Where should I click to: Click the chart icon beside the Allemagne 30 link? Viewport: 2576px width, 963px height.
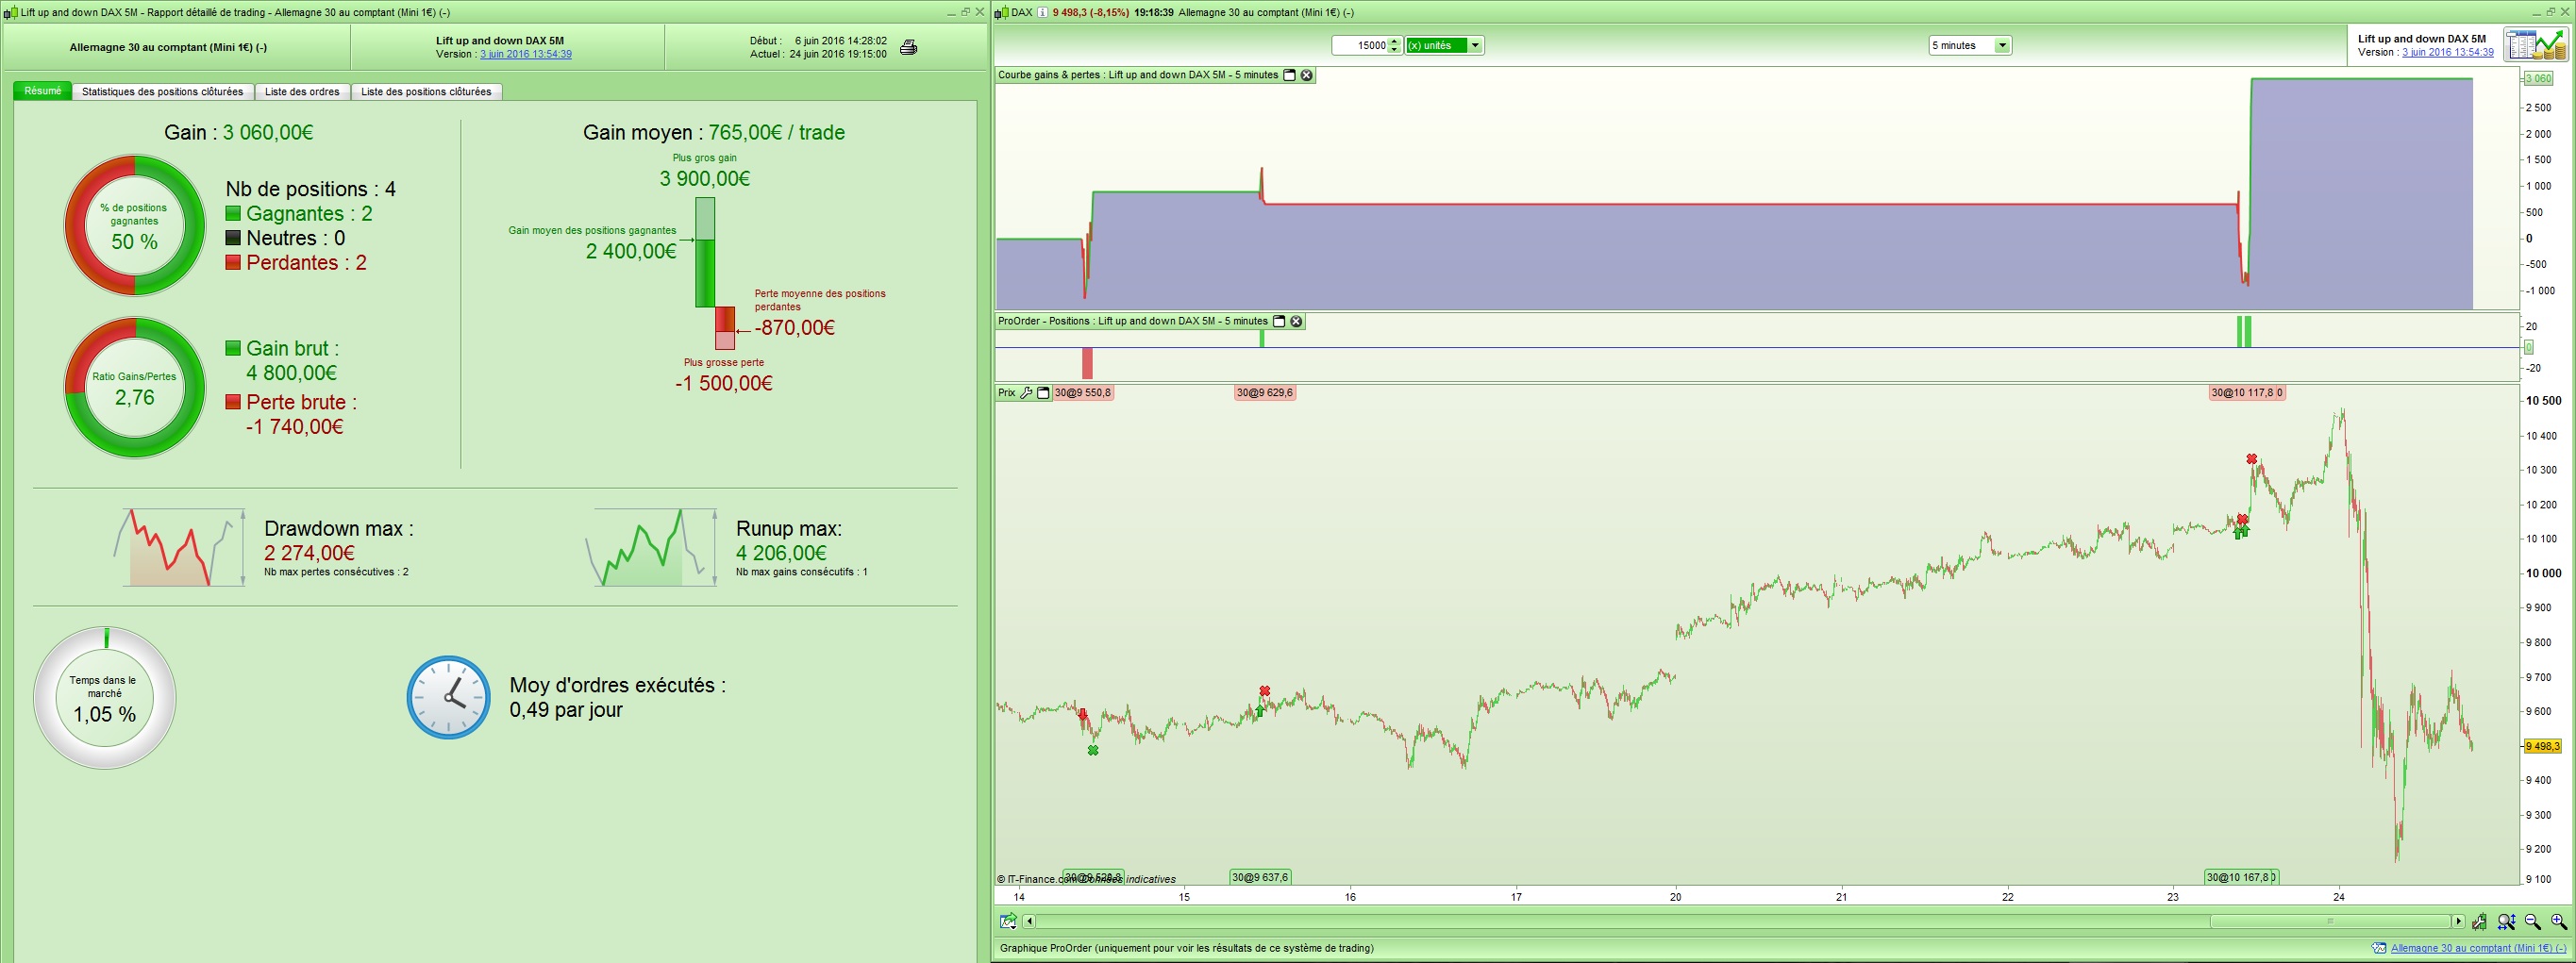(2379, 948)
